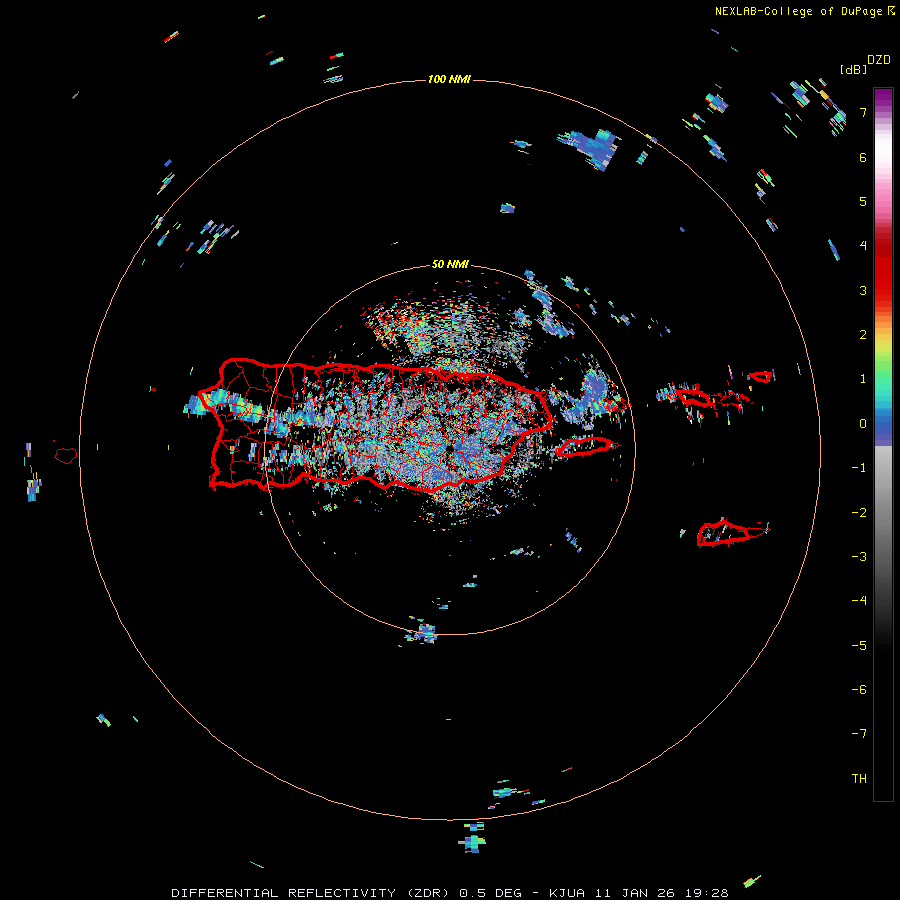Click the DZD product label above the color bar

coord(879,60)
